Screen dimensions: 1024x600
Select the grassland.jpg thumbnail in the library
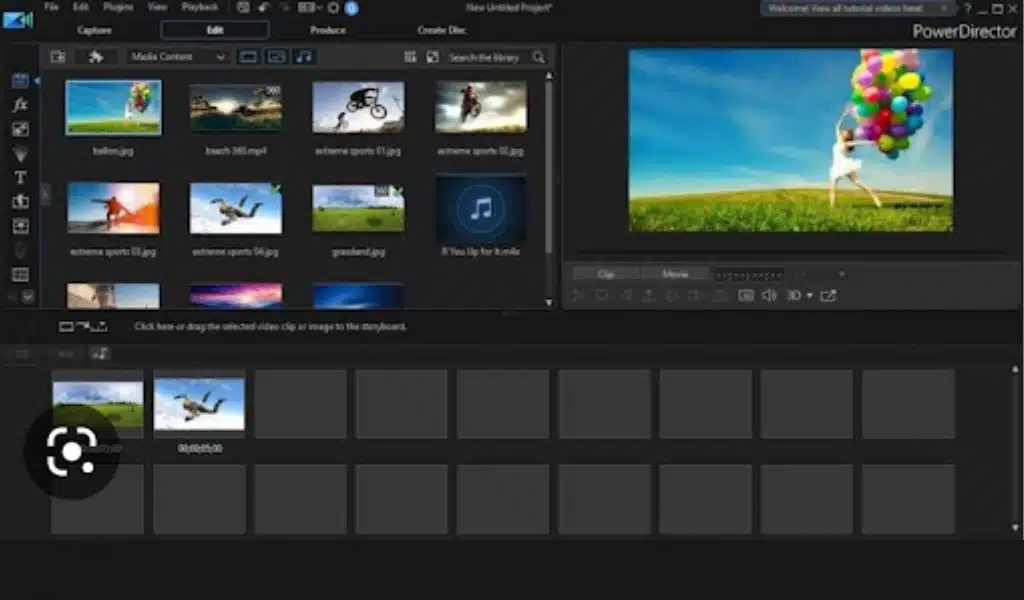(x=359, y=207)
